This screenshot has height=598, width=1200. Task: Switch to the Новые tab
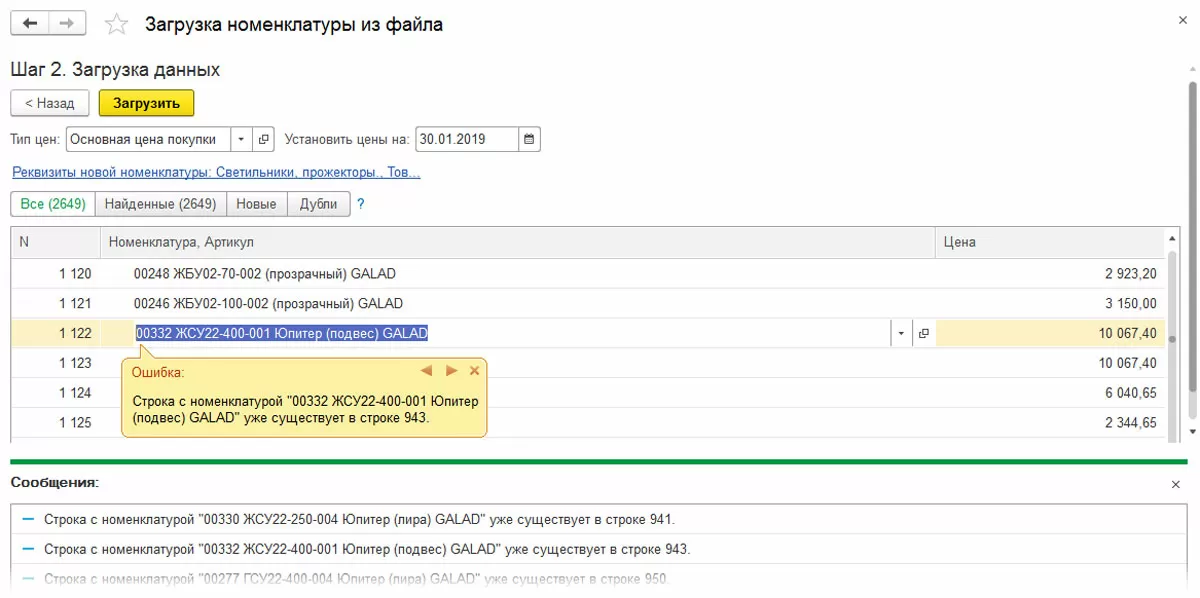point(257,204)
